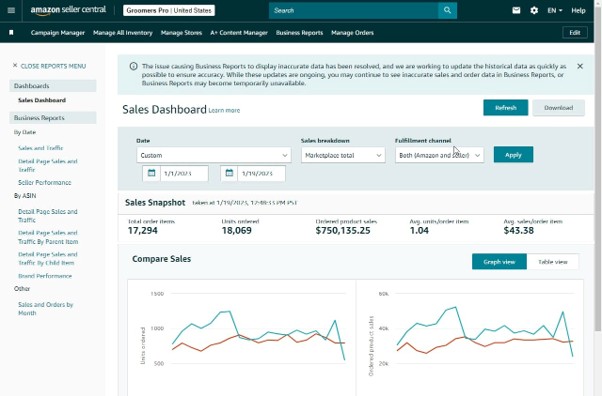Select the Dashboards sidebar section
This screenshot has height=396, width=602.
click(53, 86)
